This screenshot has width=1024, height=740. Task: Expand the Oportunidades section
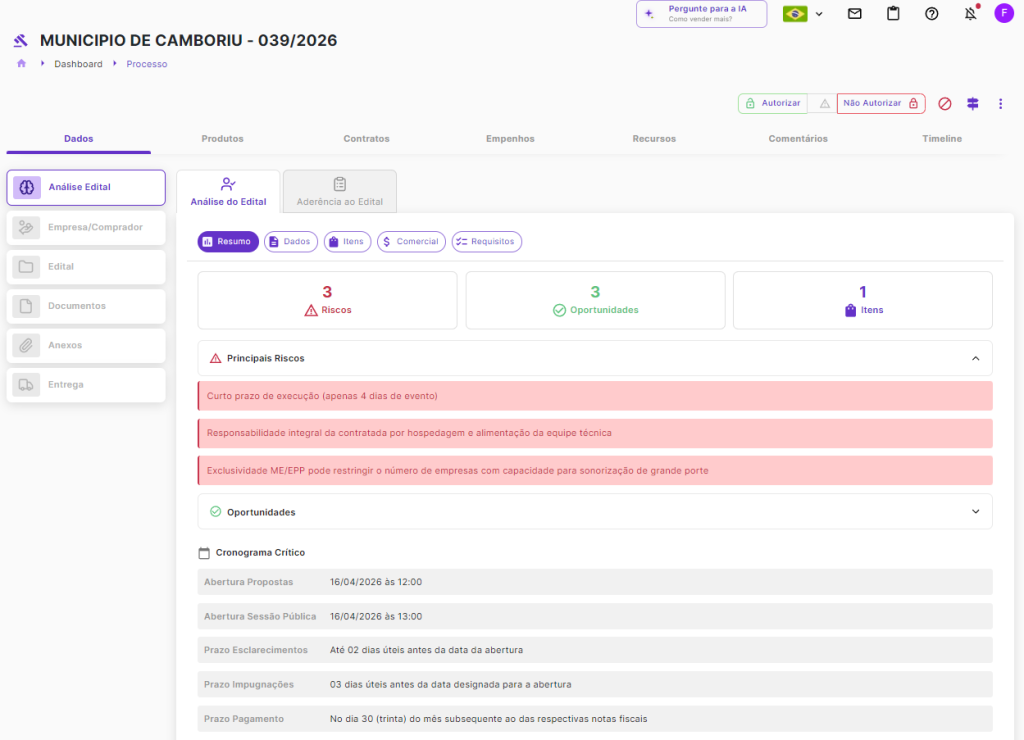tap(975, 512)
